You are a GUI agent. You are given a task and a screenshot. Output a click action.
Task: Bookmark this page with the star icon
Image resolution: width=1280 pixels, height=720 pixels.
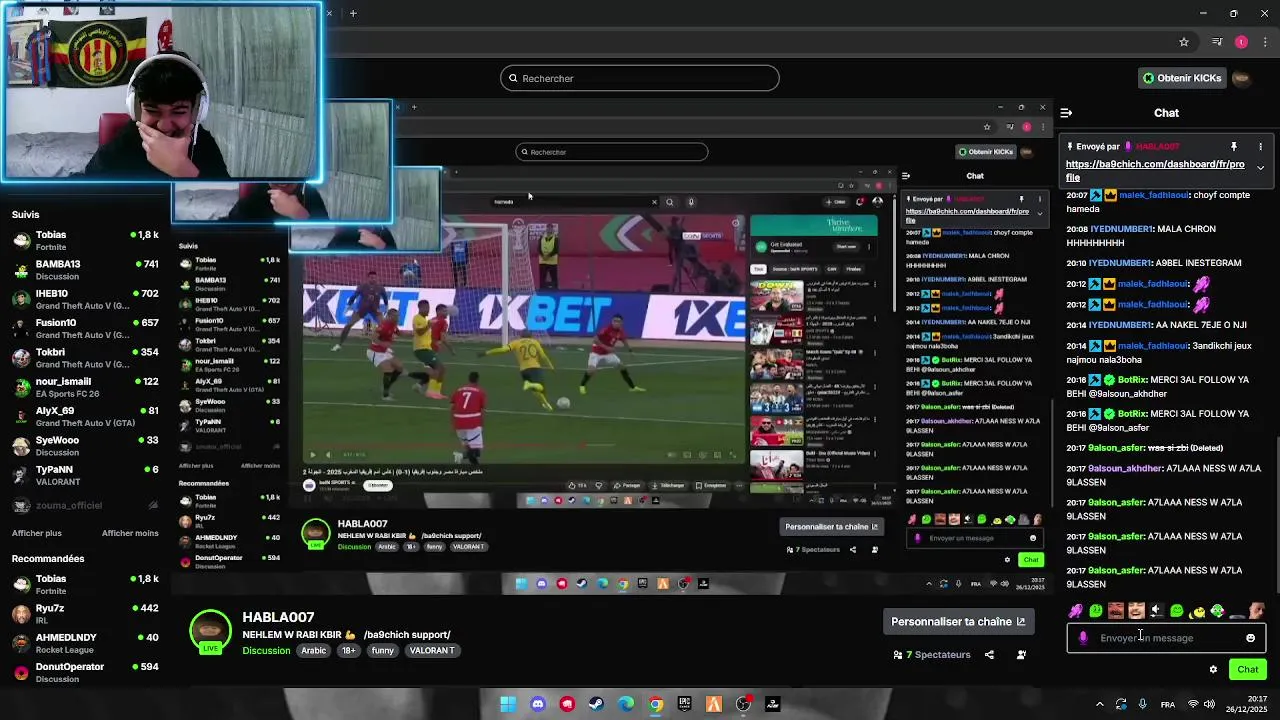(x=1184, y=42)
